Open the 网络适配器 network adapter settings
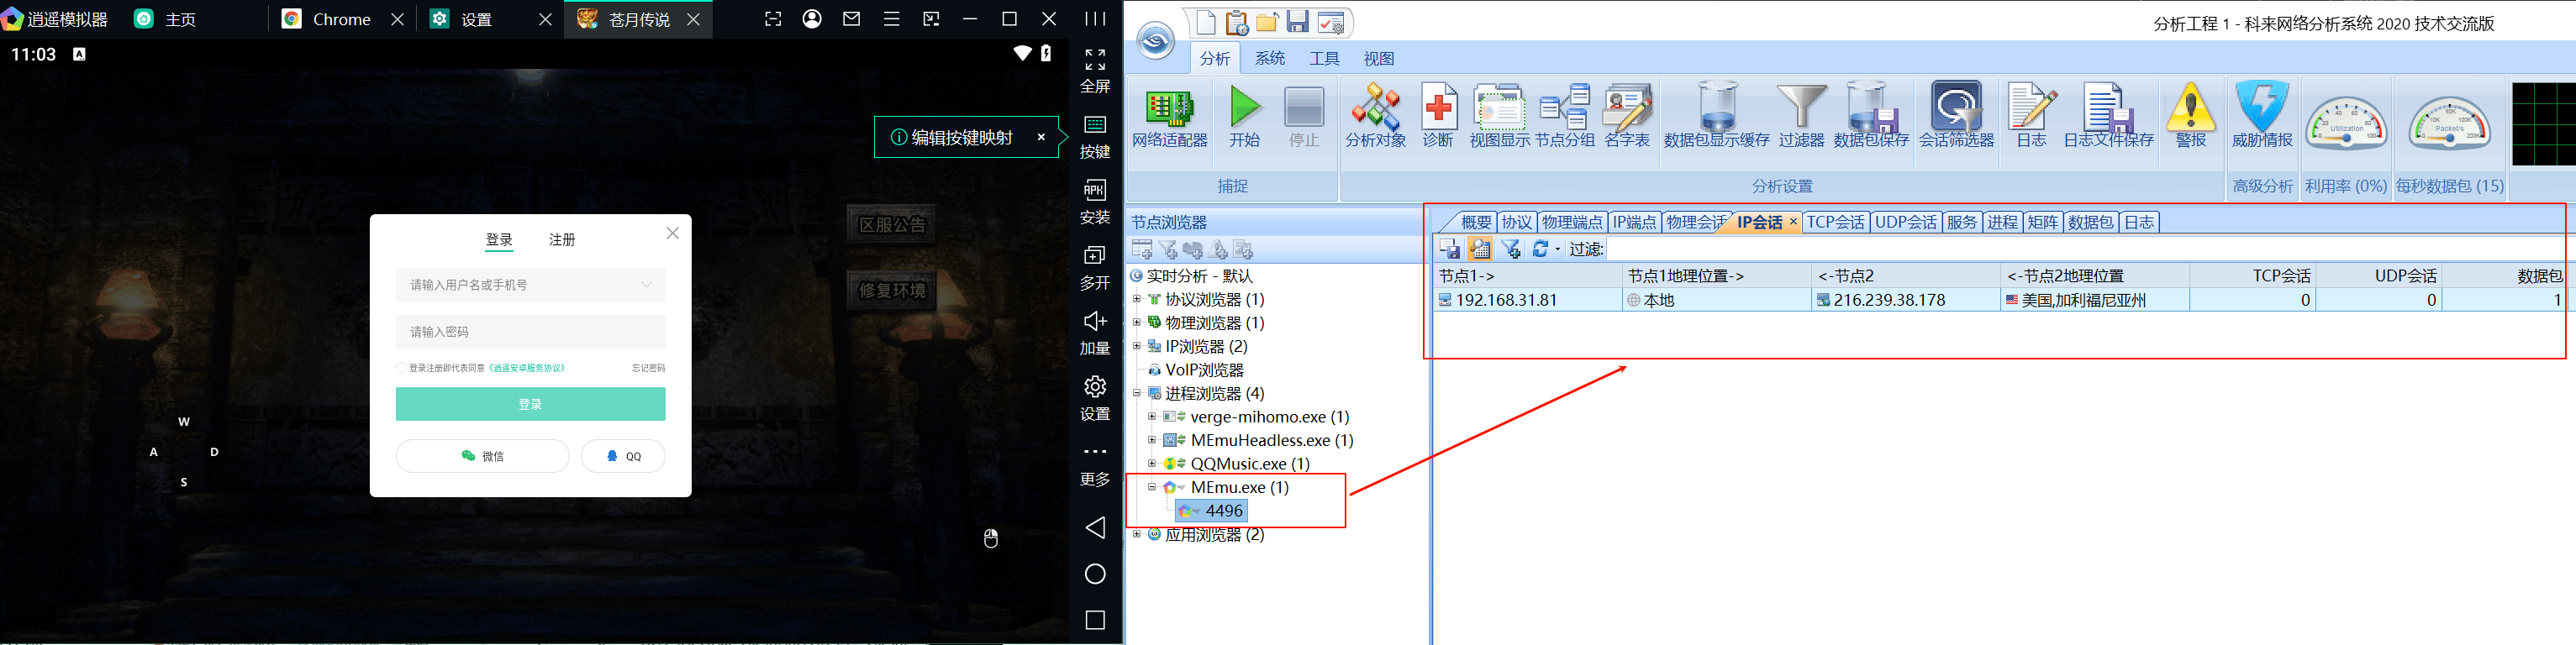2576x645 pixels. 1169,116
